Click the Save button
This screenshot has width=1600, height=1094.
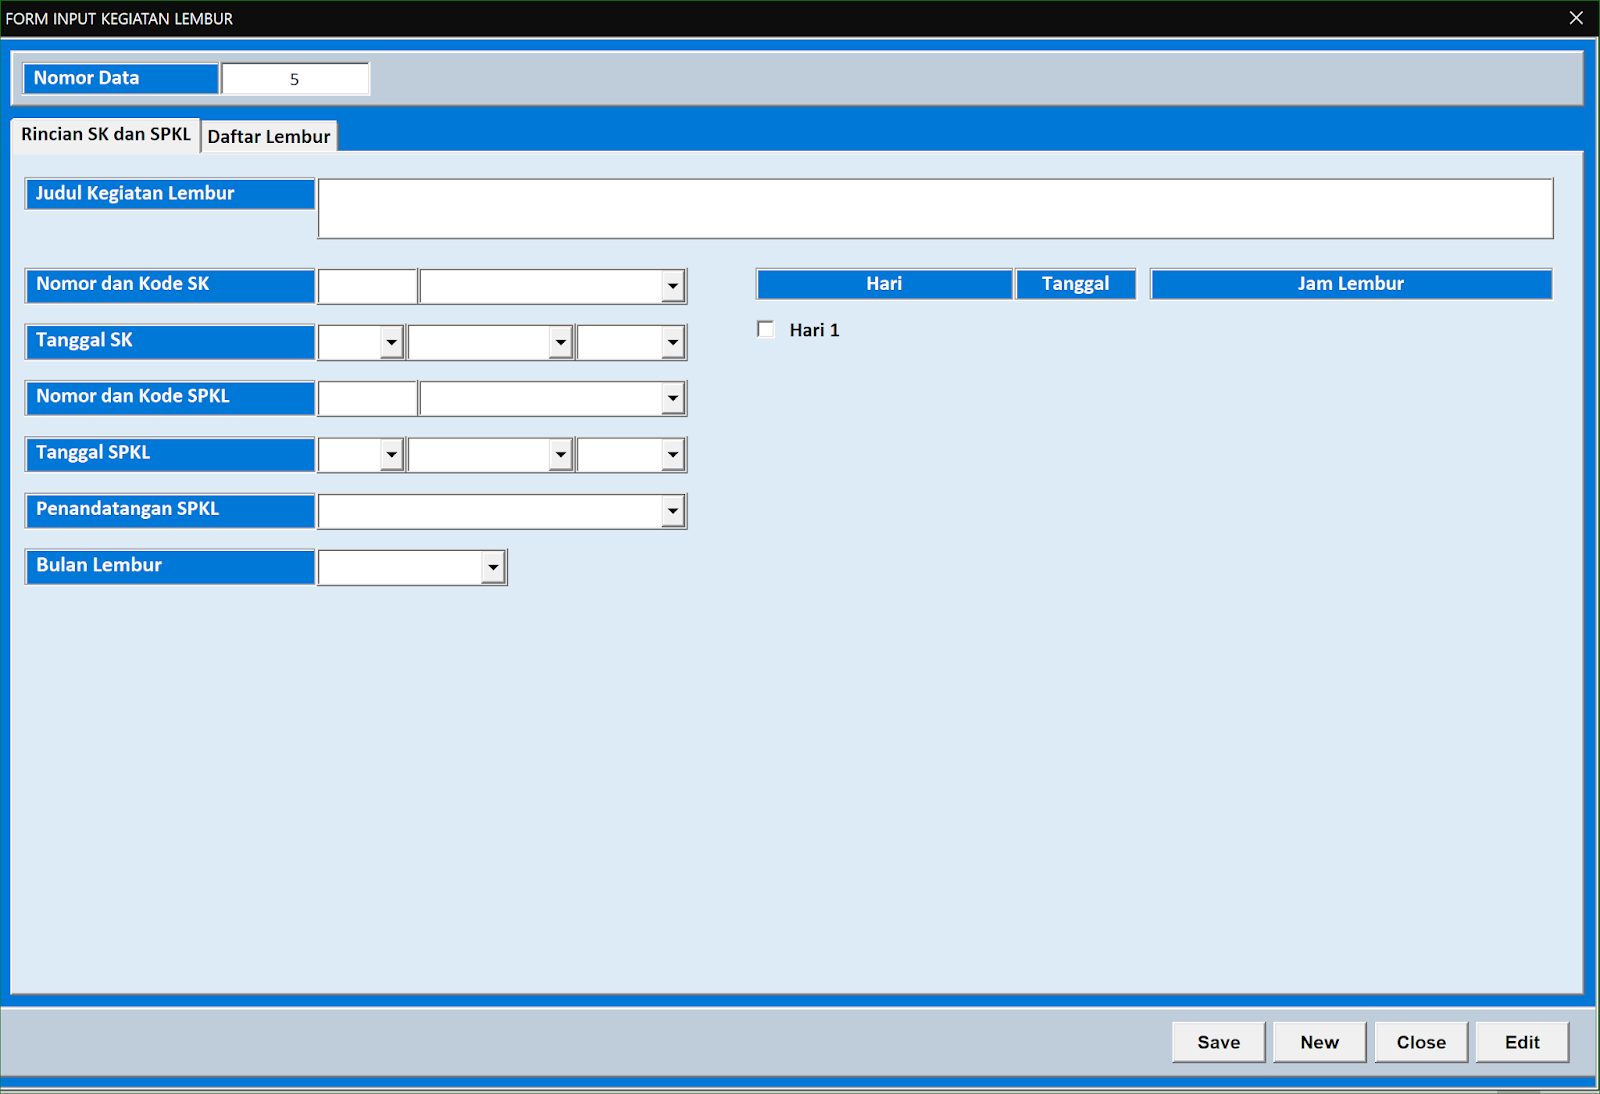(x=1217, y=1041)
